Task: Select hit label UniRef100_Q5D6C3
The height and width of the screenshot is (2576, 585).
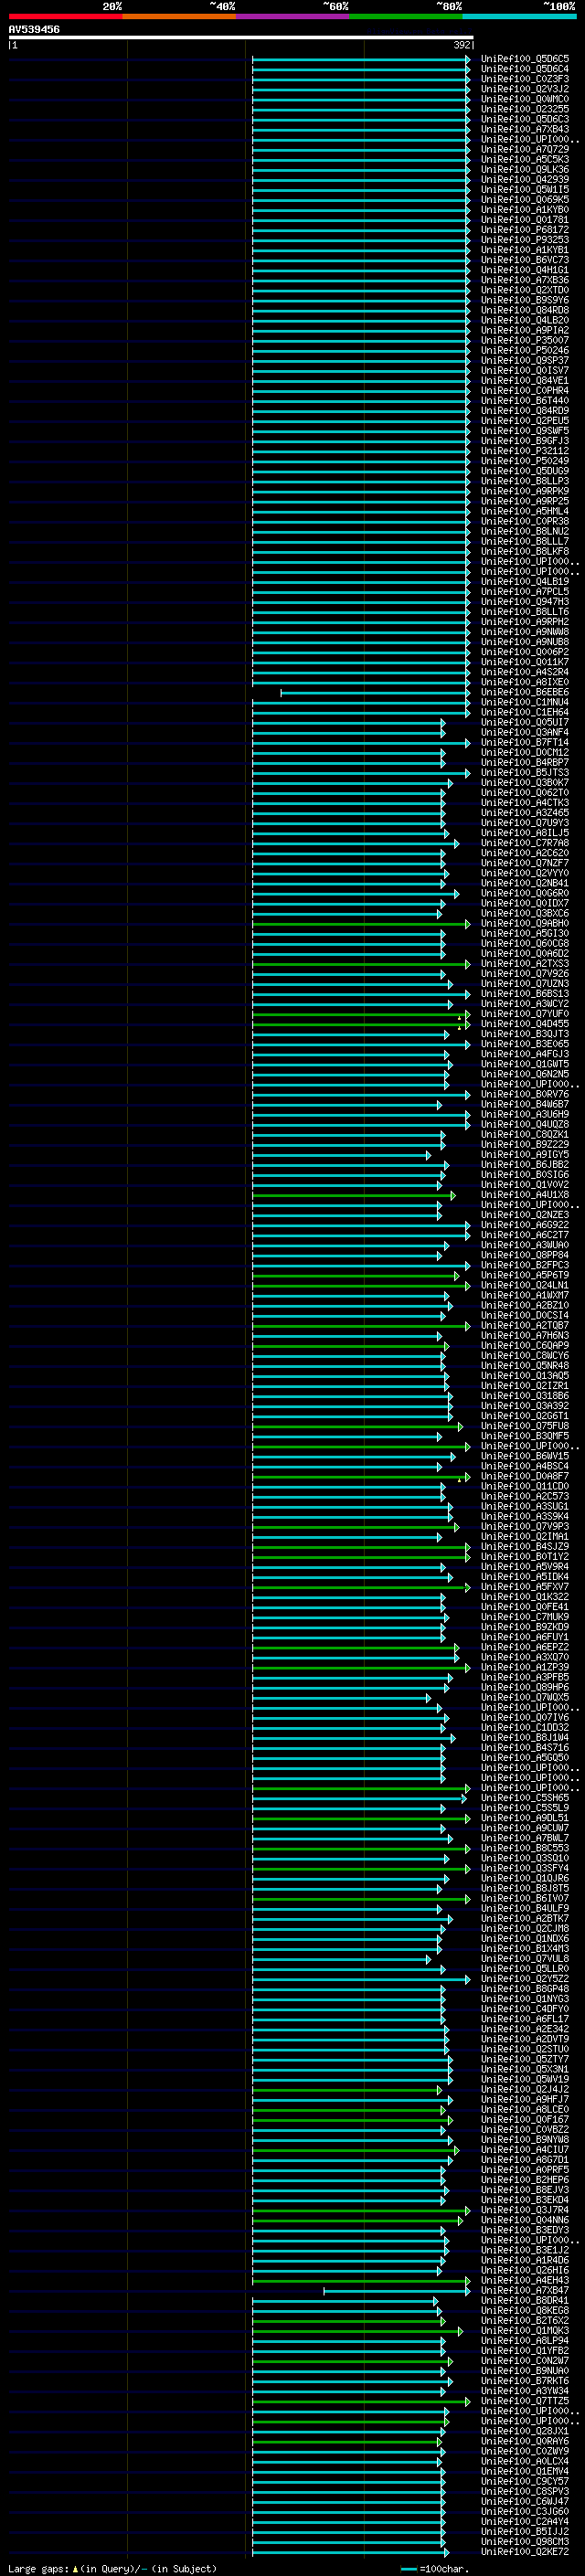Action: point(525,119)
